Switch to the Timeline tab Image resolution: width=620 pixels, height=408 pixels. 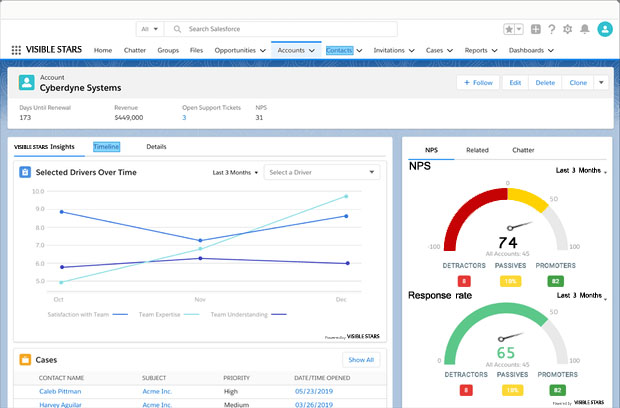click(106, 147)
